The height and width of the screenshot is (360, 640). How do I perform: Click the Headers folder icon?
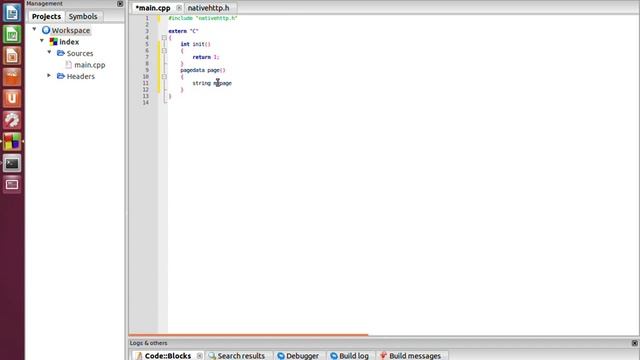61,76
